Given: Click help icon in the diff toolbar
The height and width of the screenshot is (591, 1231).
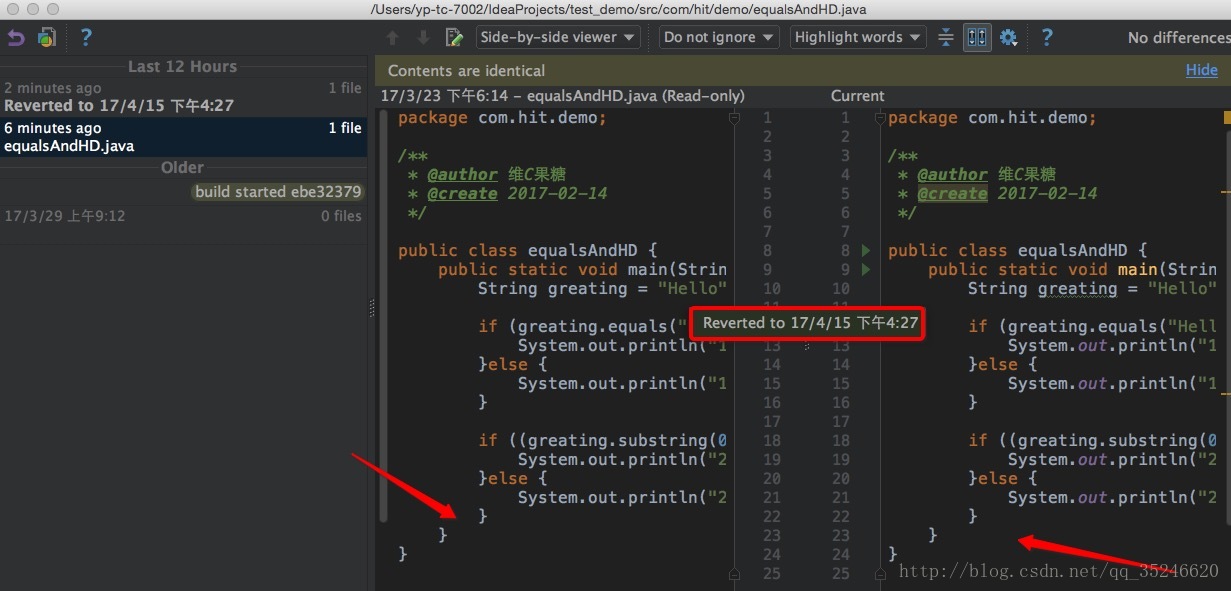Looking at the screenshot, I should click(1046, 38).
